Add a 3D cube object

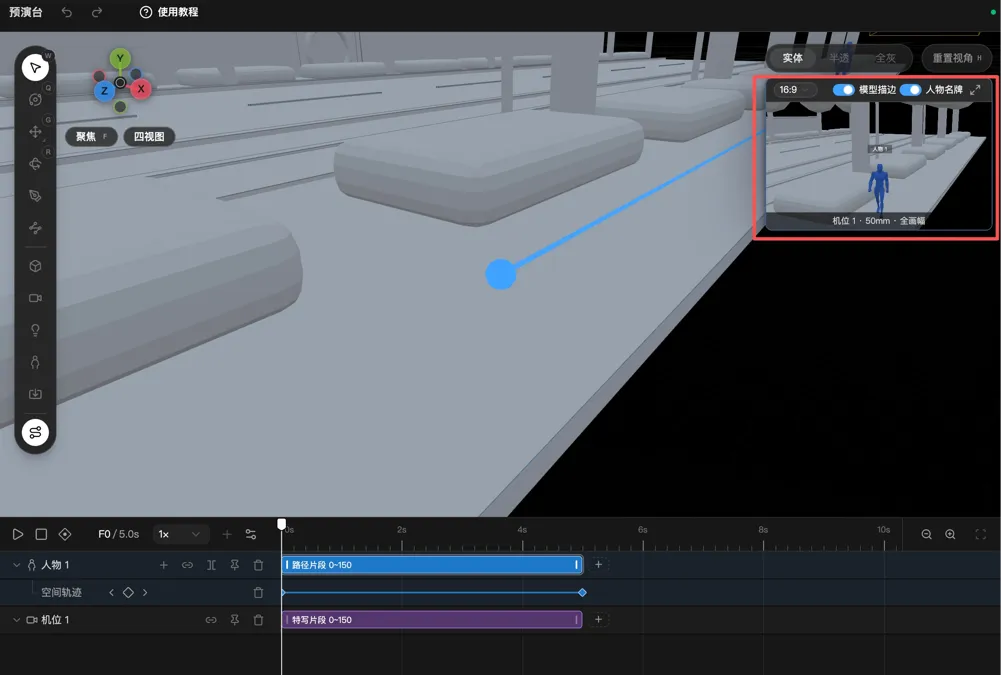point(35,266)
